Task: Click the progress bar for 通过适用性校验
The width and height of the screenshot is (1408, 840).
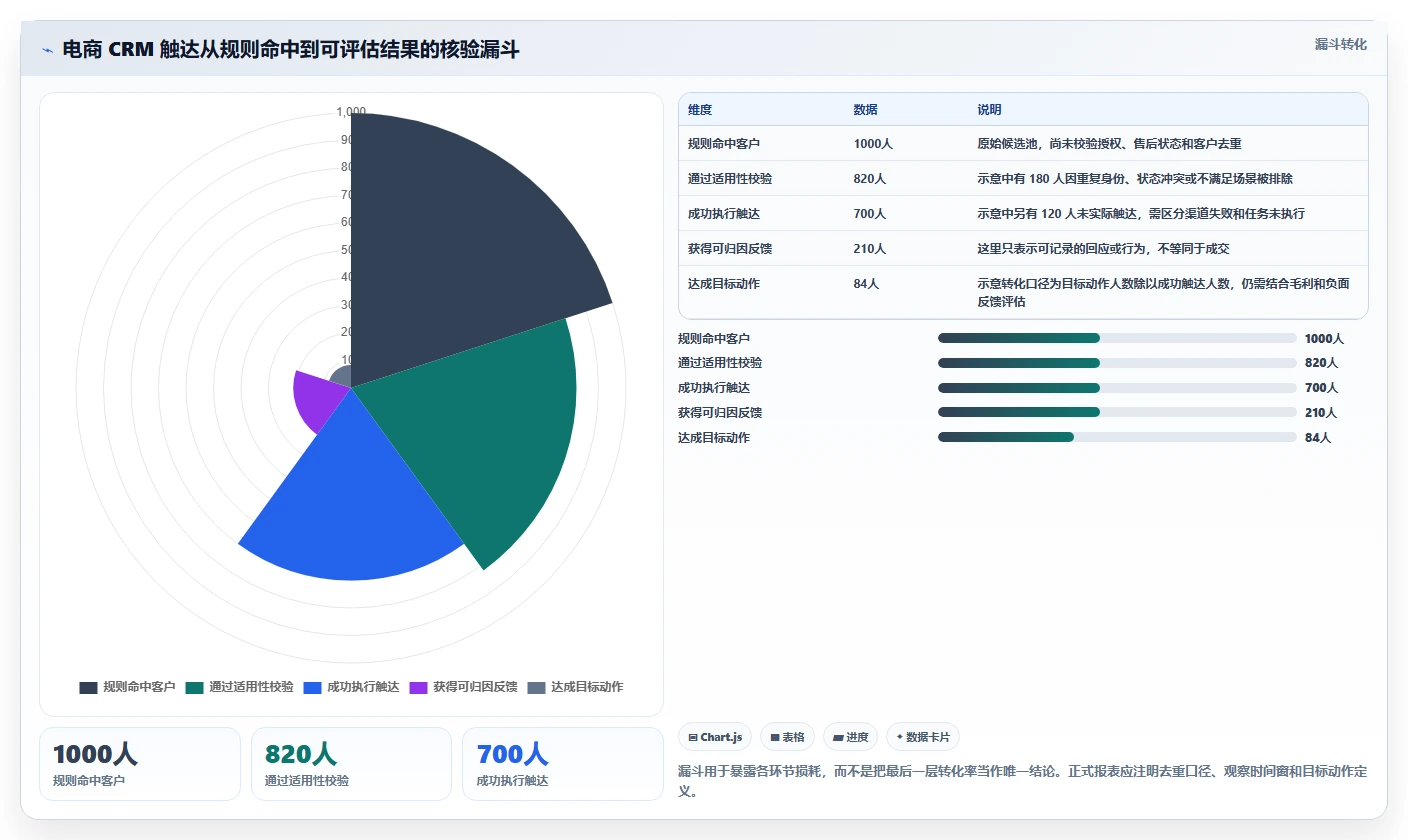Action: pyautogui.click(x=1117, y=363)
